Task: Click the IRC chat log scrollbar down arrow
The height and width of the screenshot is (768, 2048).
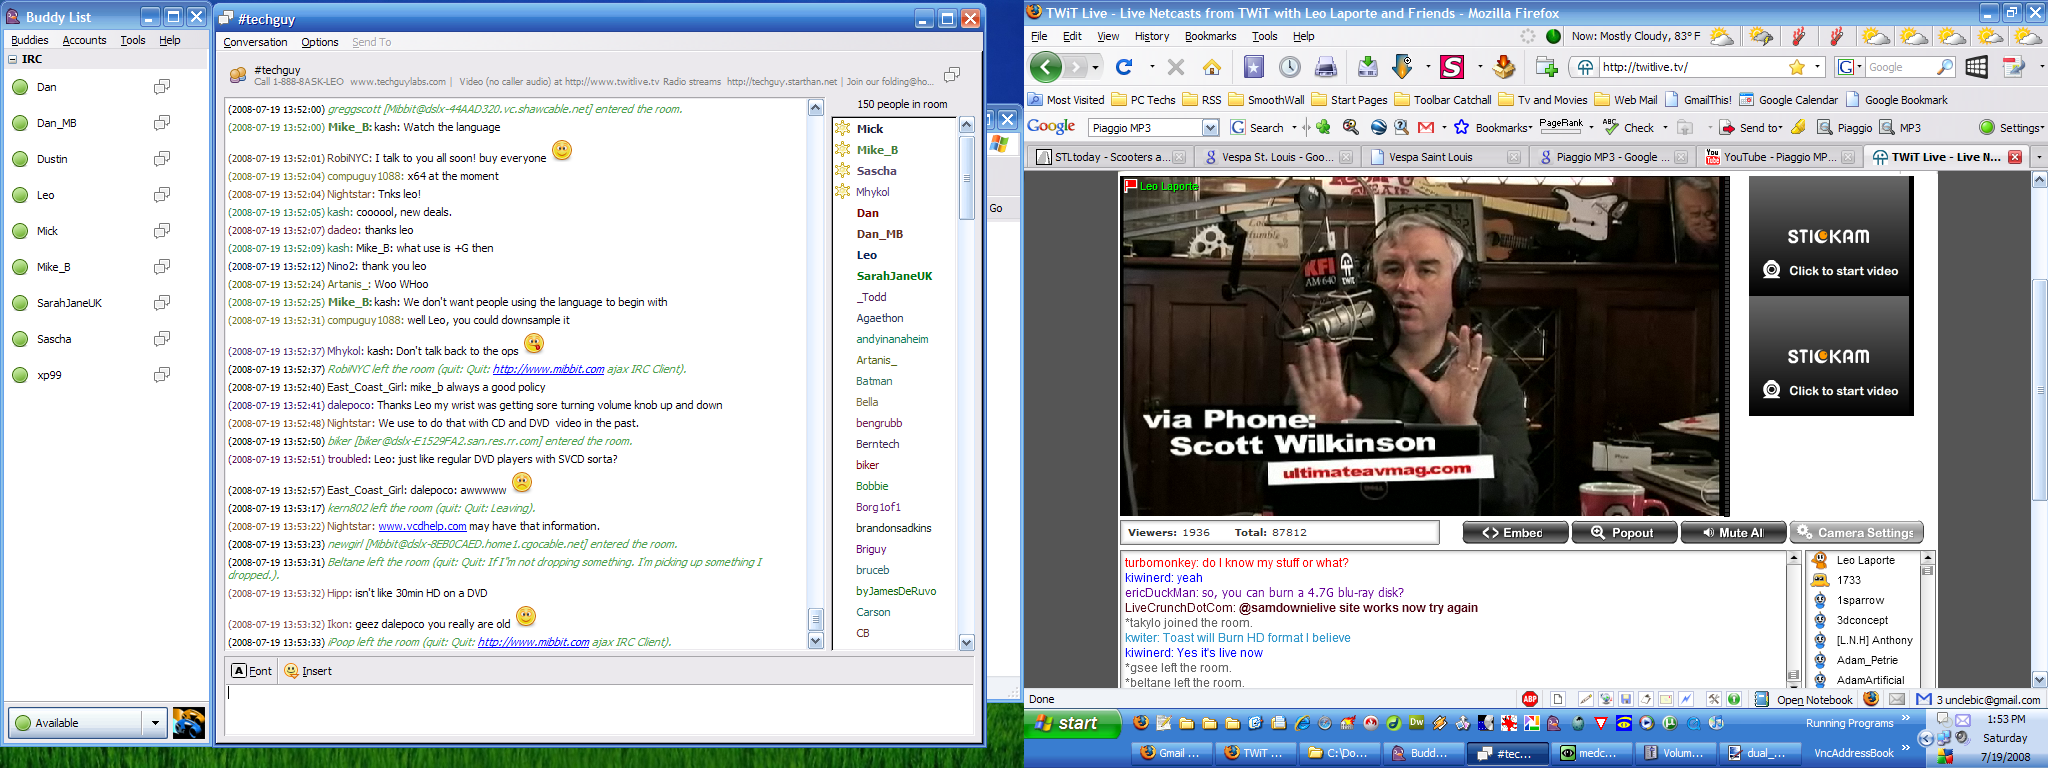Action: point(815,641)
